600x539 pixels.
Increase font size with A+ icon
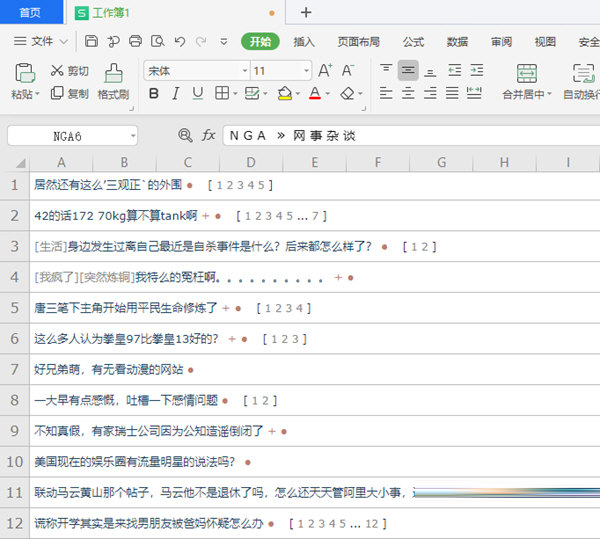pyautogui.click(x=325, y=71)
